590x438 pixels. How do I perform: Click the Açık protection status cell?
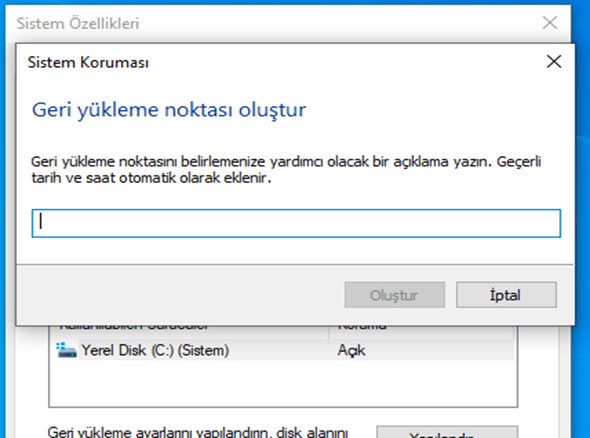pos(351,350)
